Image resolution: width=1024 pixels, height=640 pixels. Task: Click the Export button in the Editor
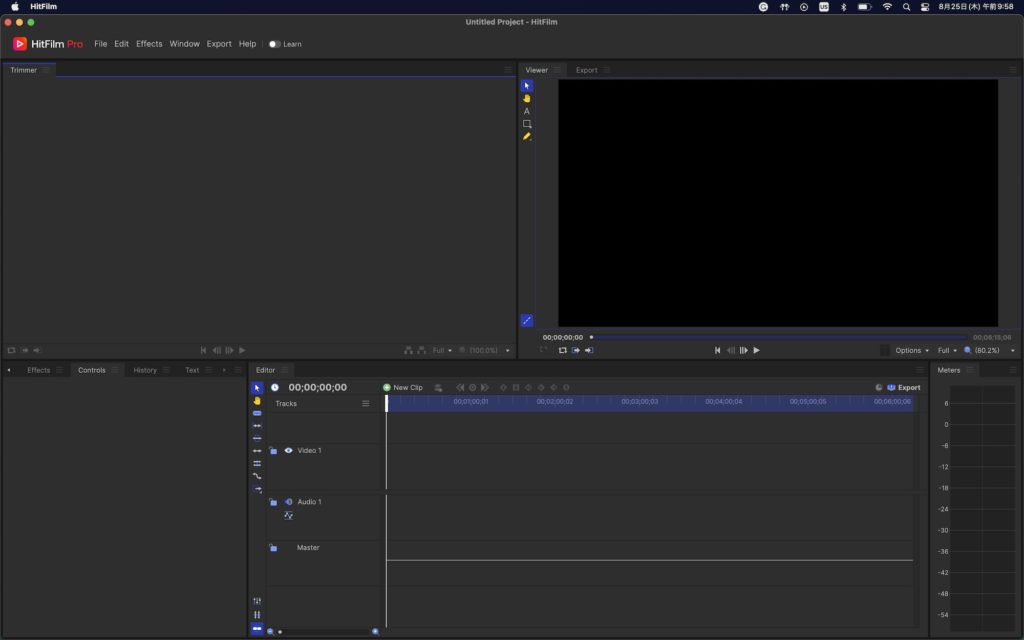click(904, 387)
